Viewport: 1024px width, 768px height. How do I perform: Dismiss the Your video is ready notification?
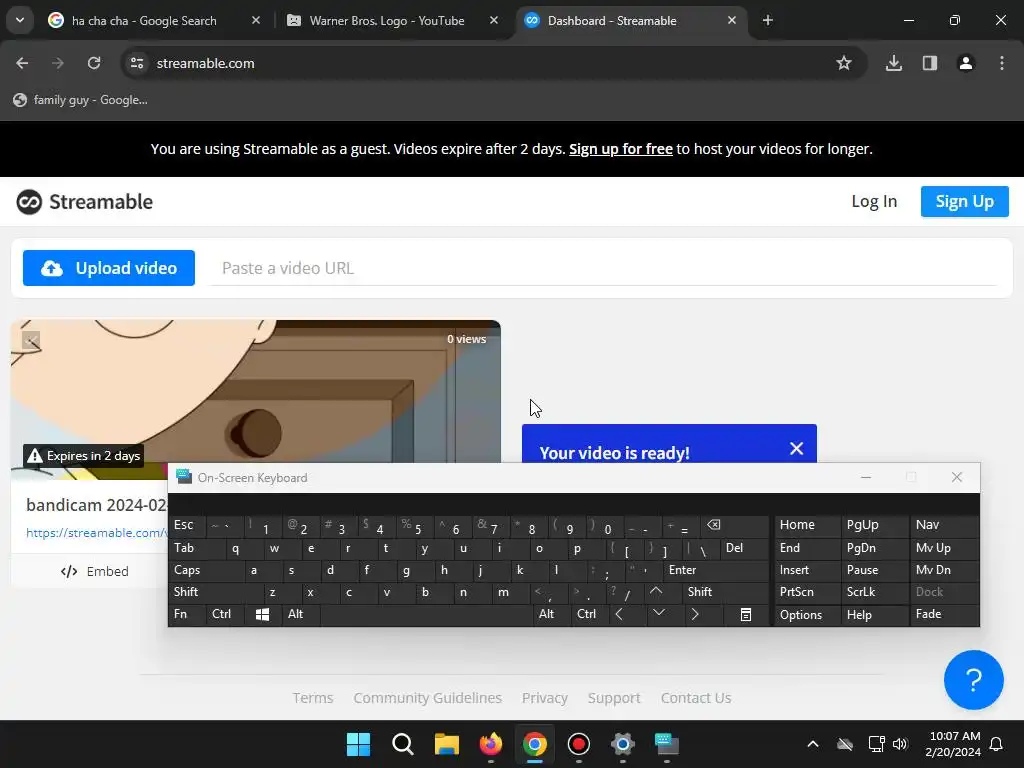pyautogui.click(x=796, y=449)
